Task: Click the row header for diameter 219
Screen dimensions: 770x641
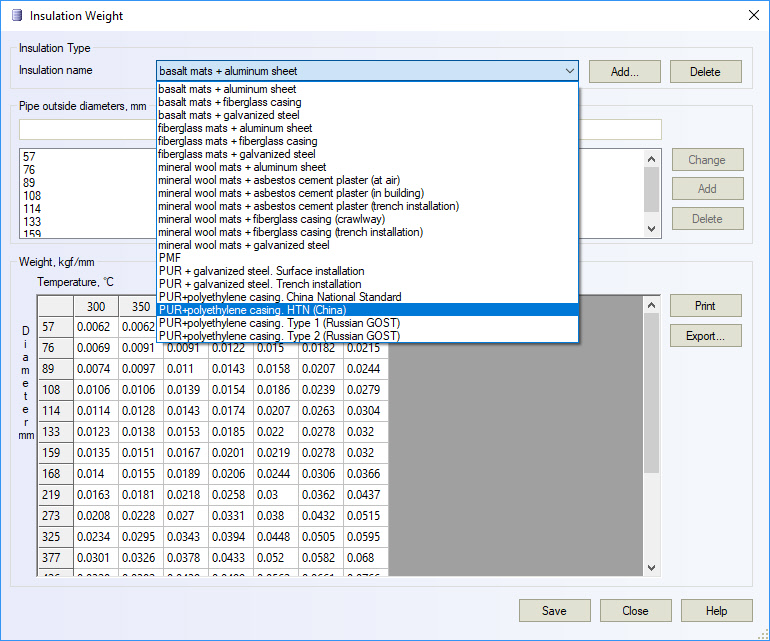Action: coord(55,495)
